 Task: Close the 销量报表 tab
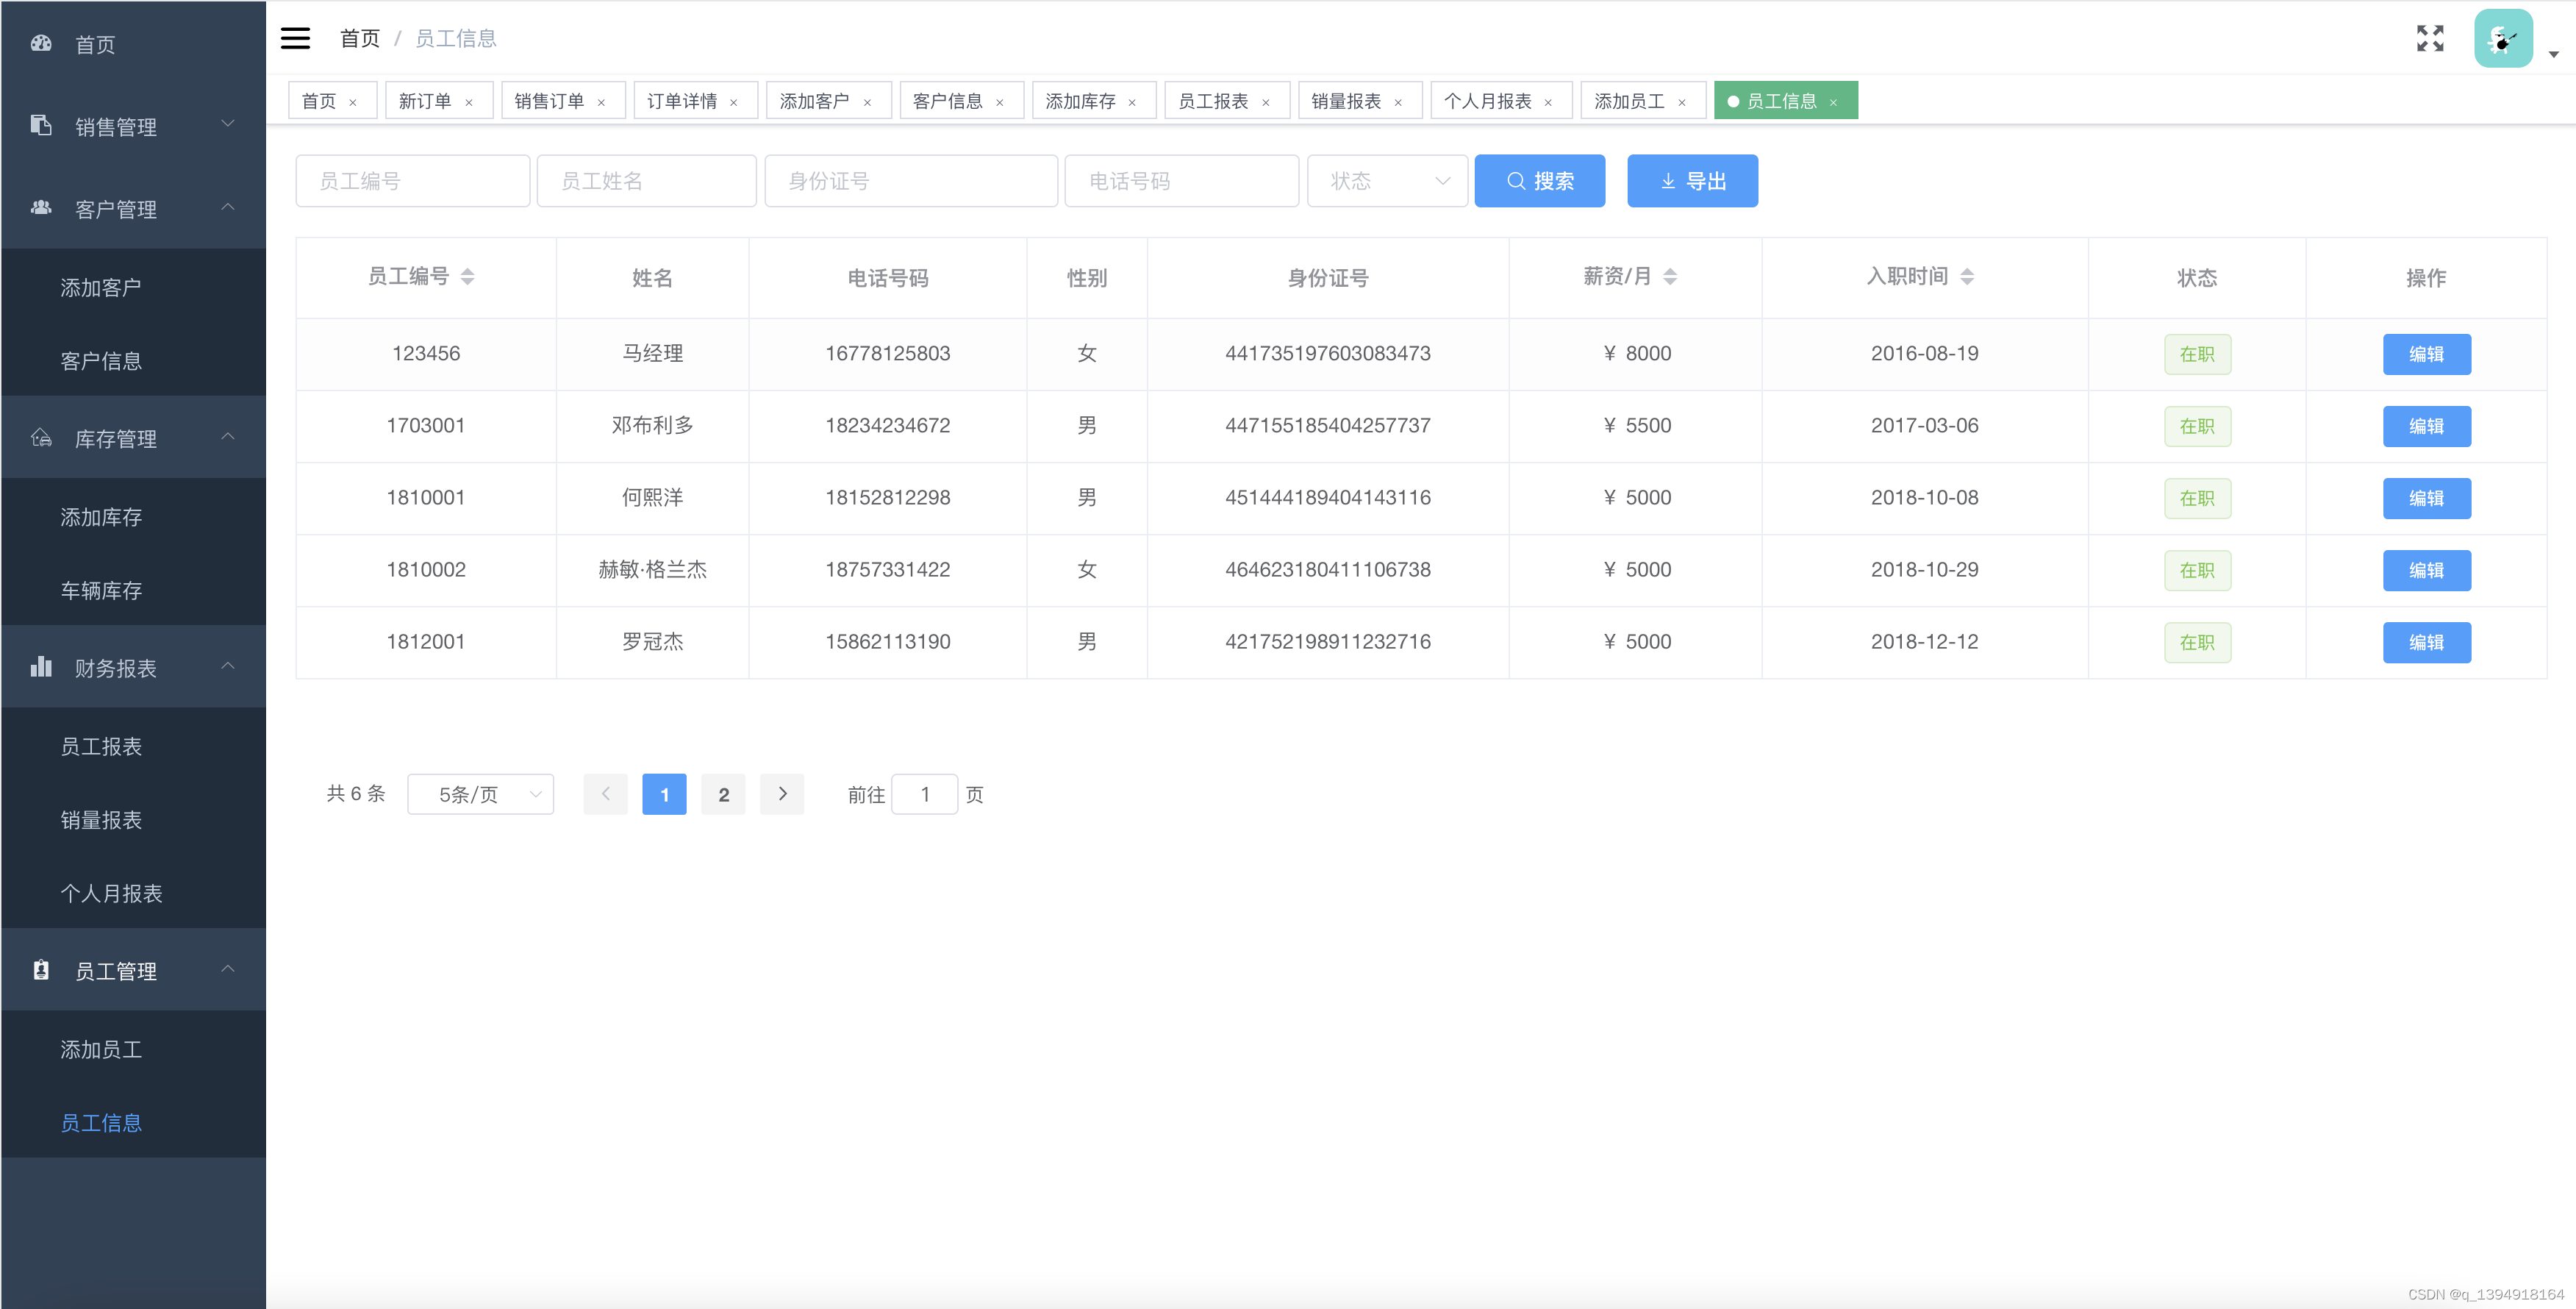point(1398,102)
